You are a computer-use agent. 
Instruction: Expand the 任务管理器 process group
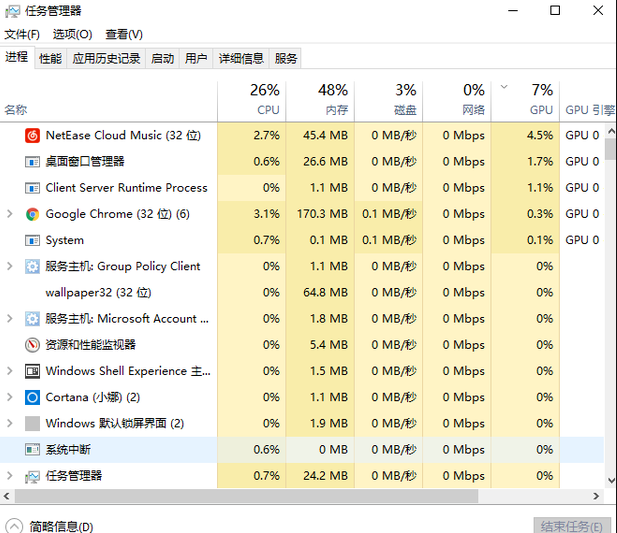10,476
